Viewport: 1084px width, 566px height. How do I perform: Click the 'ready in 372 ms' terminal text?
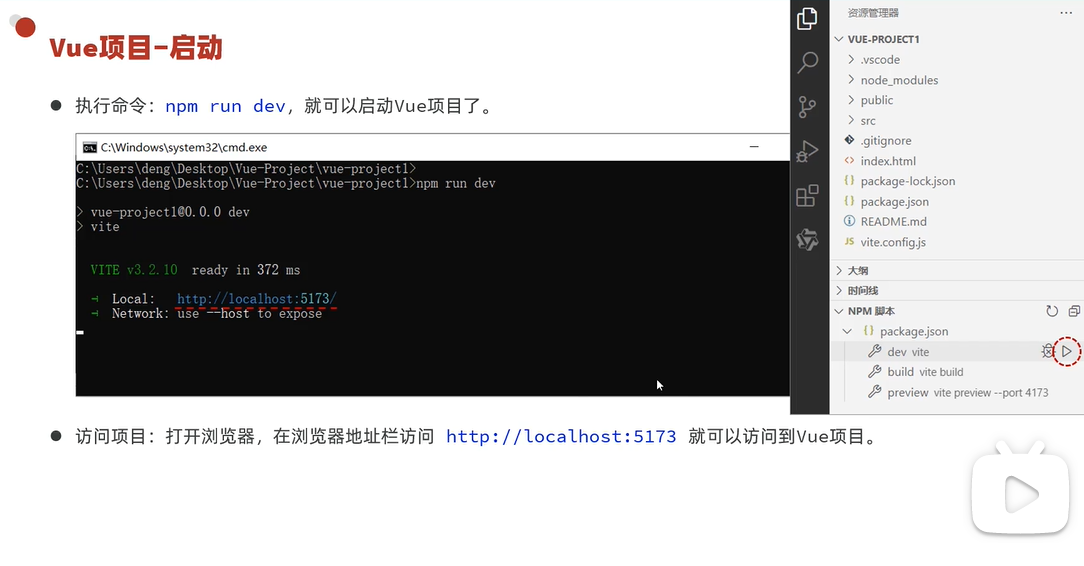click(x=245, y=270)
